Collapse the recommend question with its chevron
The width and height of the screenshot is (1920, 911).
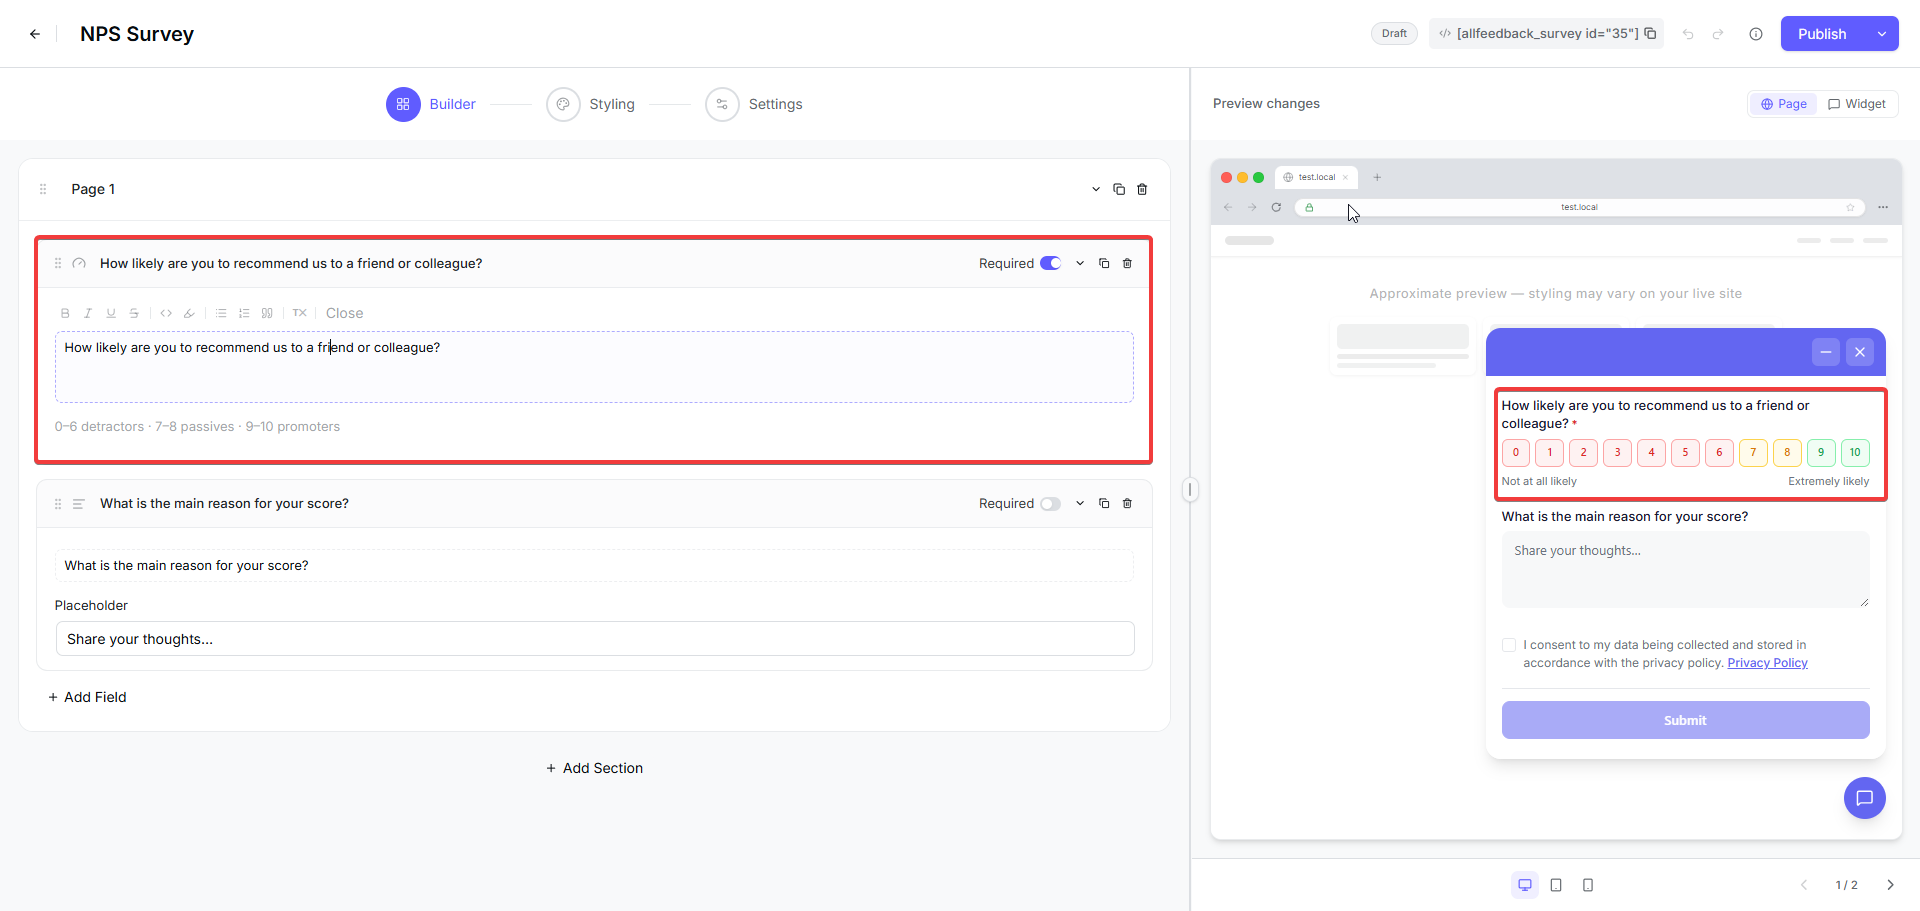(x=1080, y=263)
